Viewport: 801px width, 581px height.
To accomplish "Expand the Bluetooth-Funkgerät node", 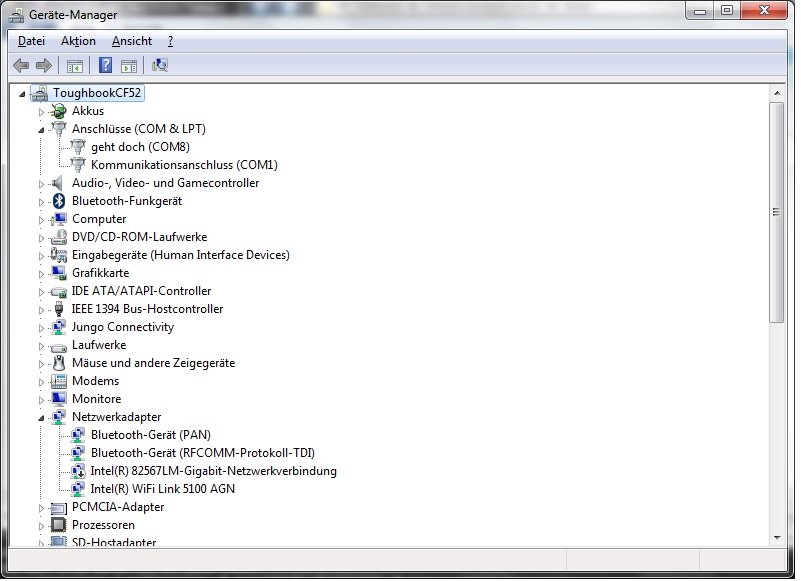I will 41,202.
